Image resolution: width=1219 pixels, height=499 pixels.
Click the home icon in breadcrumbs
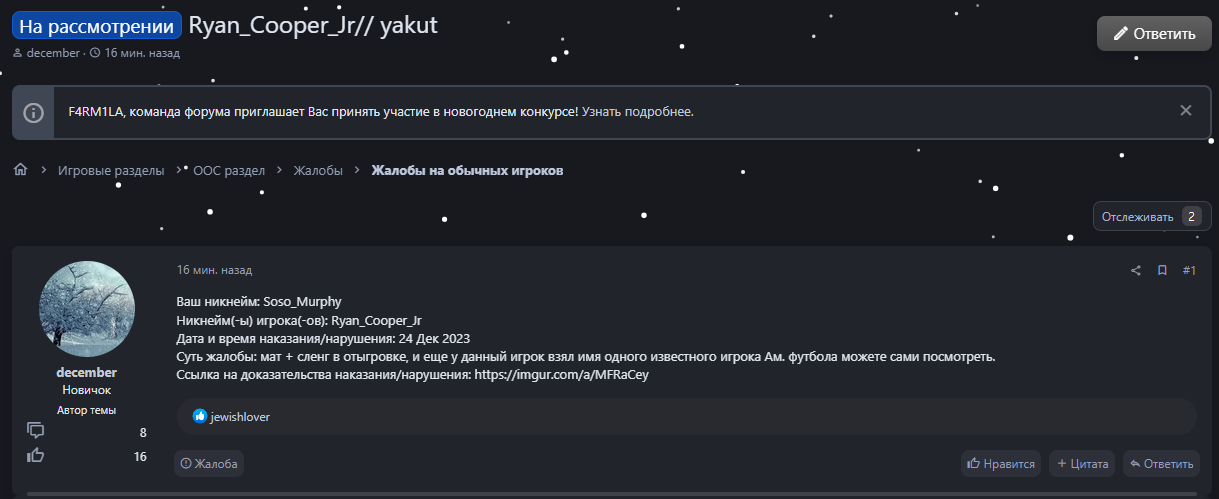point(20,170)
